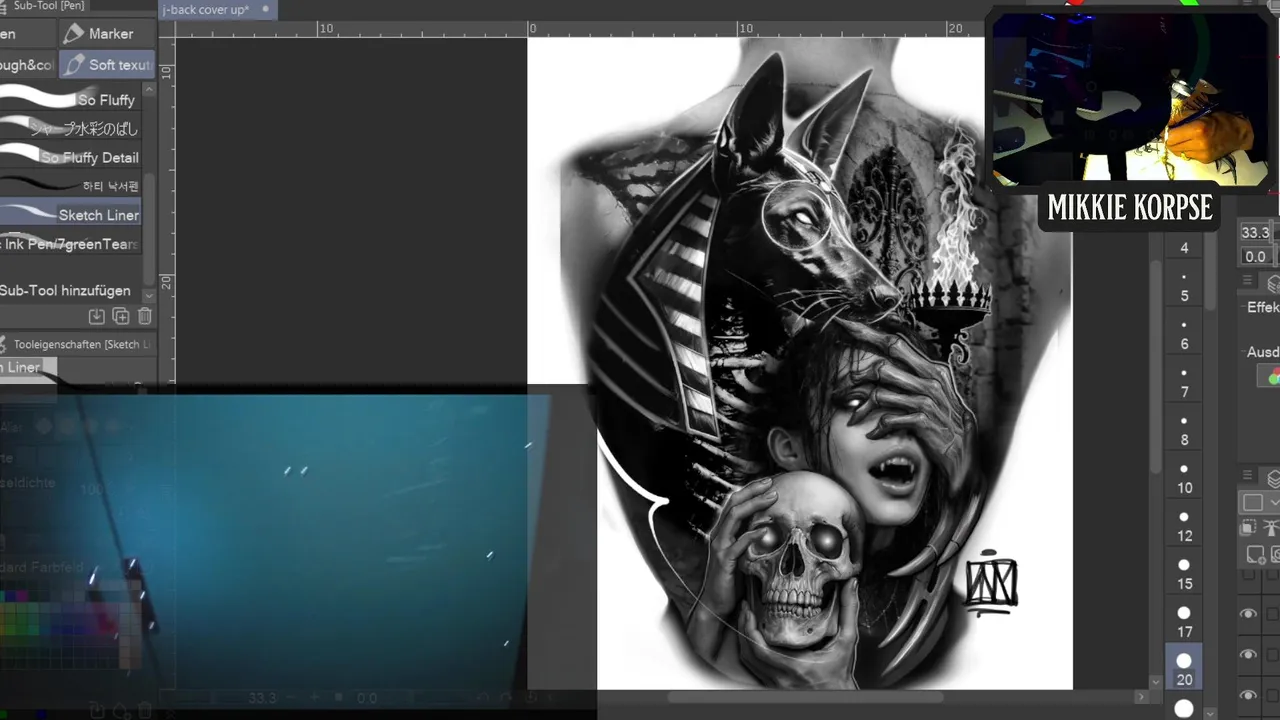Click the 33.3 zoom value field
The height and width of the screenshot is (720, 1280).
(1255, 233)
